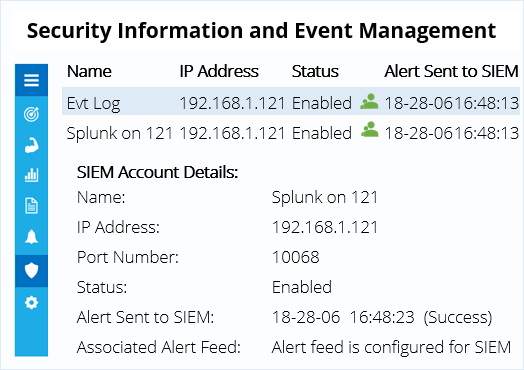The image size is (524, 370).
Task: Click the Associated Alert Feed: label
Action: tap(159, 347)
